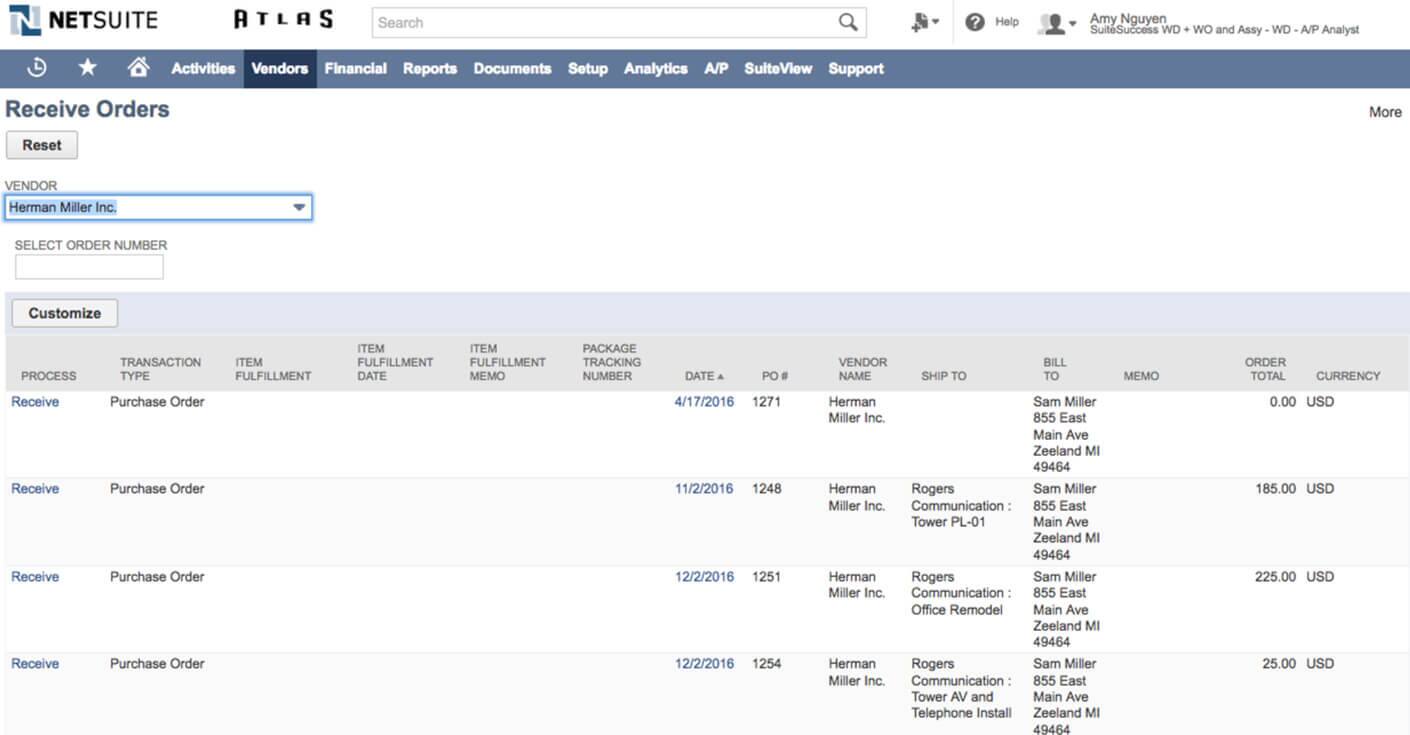Screen dimensions: 1410x735
Task: Click the Ship To column header
Action: coord(944,376)
